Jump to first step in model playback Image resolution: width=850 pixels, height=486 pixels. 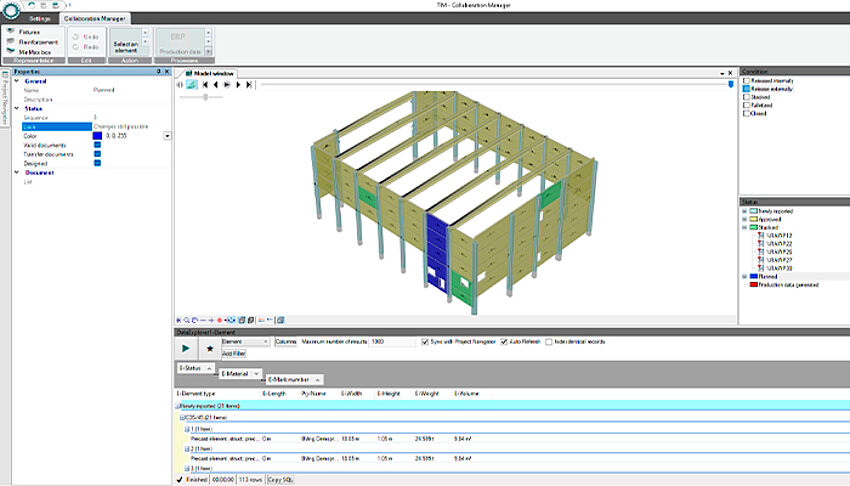click(205, 85)
